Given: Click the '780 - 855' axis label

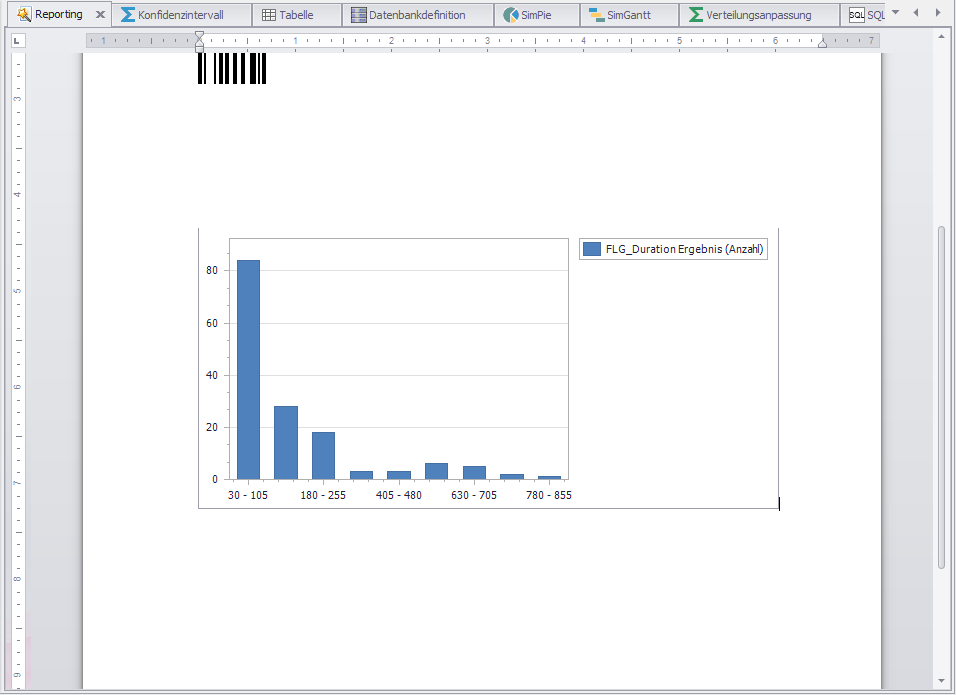Looking at the screenshot, I should pyautogui.click(x=549, y=495).
